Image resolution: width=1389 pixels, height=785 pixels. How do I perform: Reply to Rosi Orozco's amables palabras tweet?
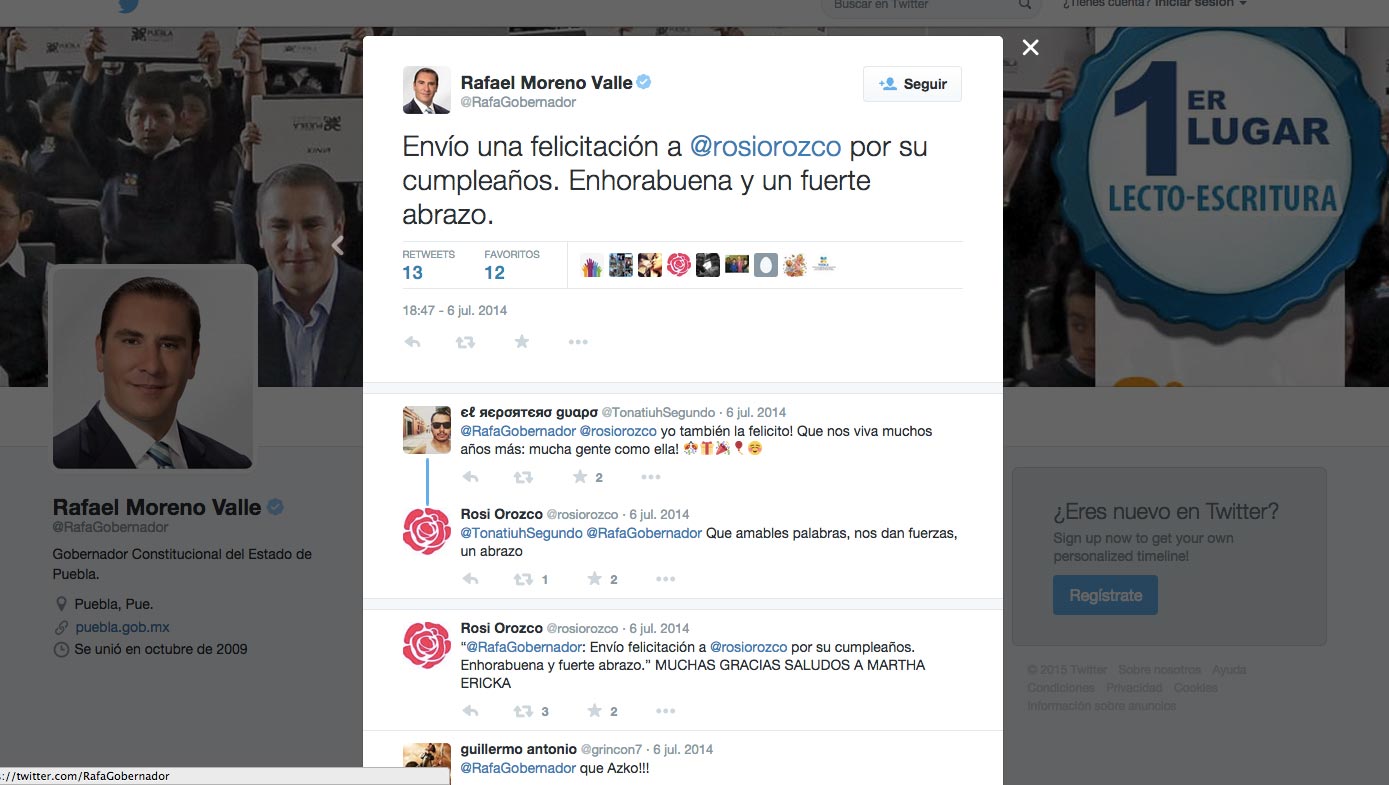click(471, 579)
